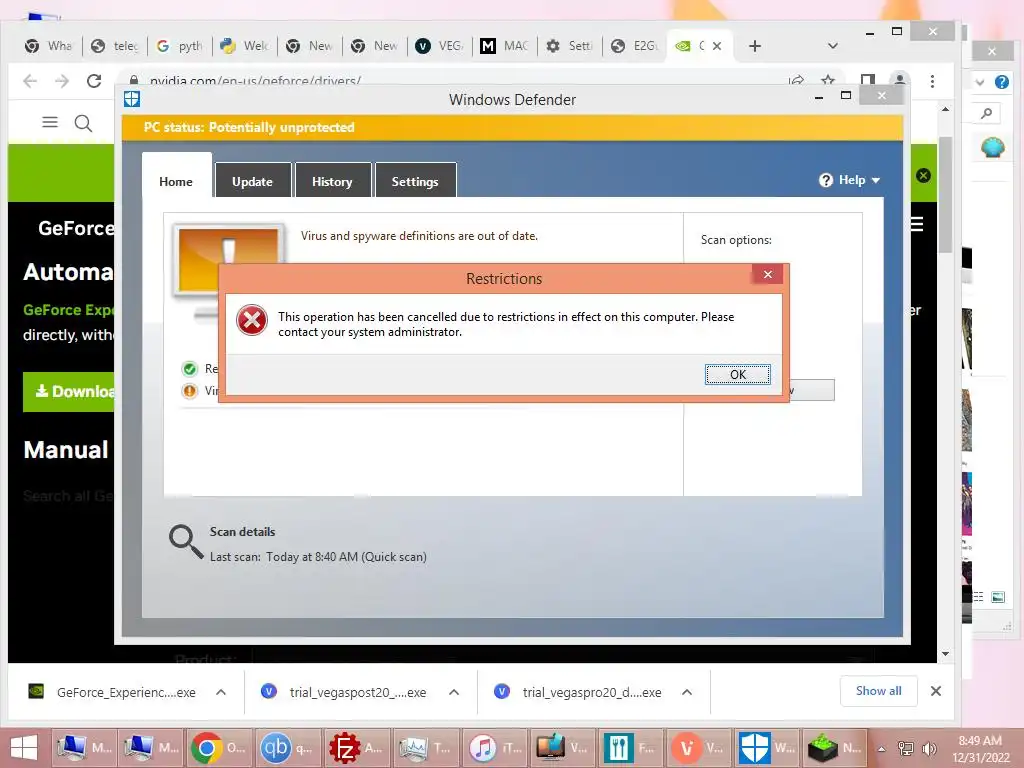
Task: Click the site lock icon in address bar
Action: coord(134,80)
